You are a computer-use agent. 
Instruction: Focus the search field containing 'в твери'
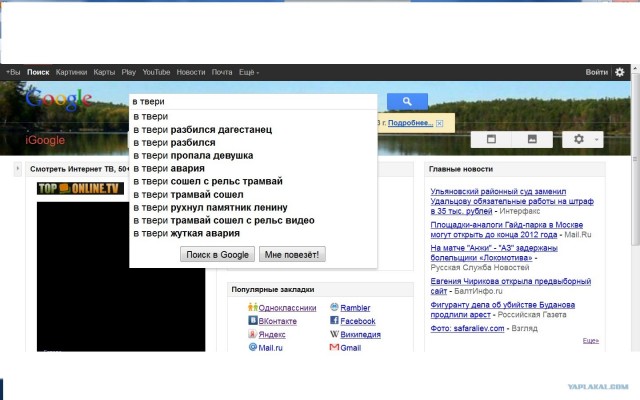(253, 102)
